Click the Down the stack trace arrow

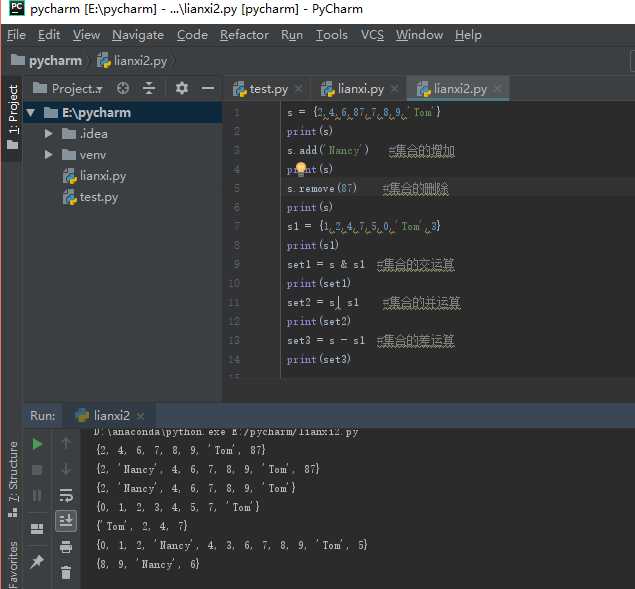(66, 469)
